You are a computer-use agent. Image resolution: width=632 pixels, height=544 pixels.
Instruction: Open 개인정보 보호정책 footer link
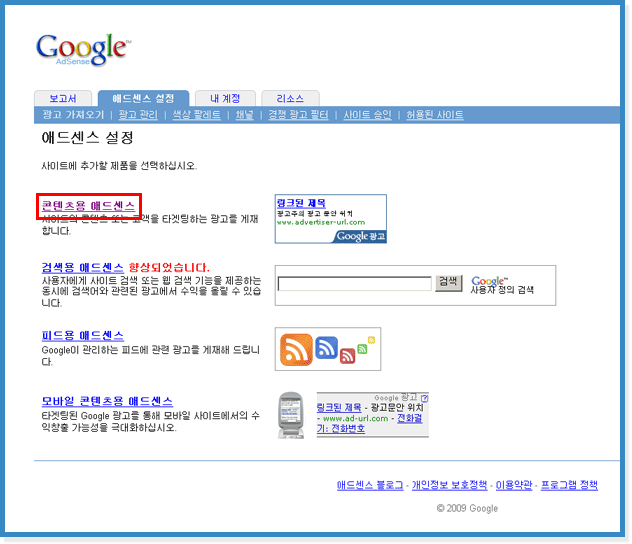[450, 485]
